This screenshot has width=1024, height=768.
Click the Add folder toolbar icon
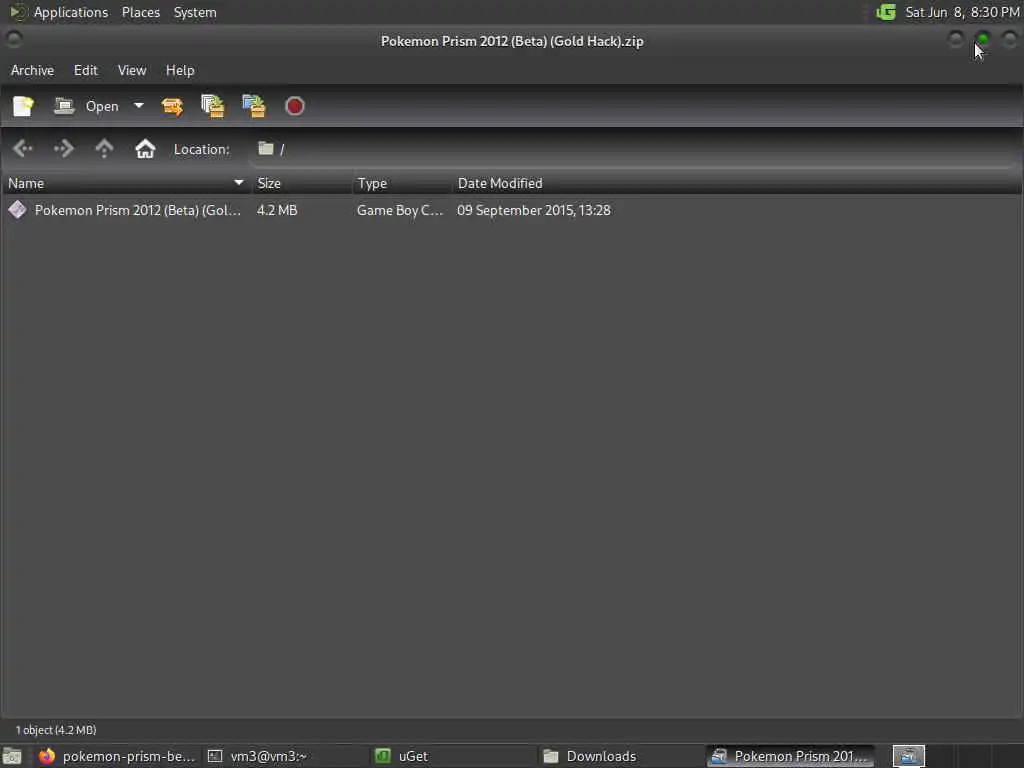click(x=254, y=106)
